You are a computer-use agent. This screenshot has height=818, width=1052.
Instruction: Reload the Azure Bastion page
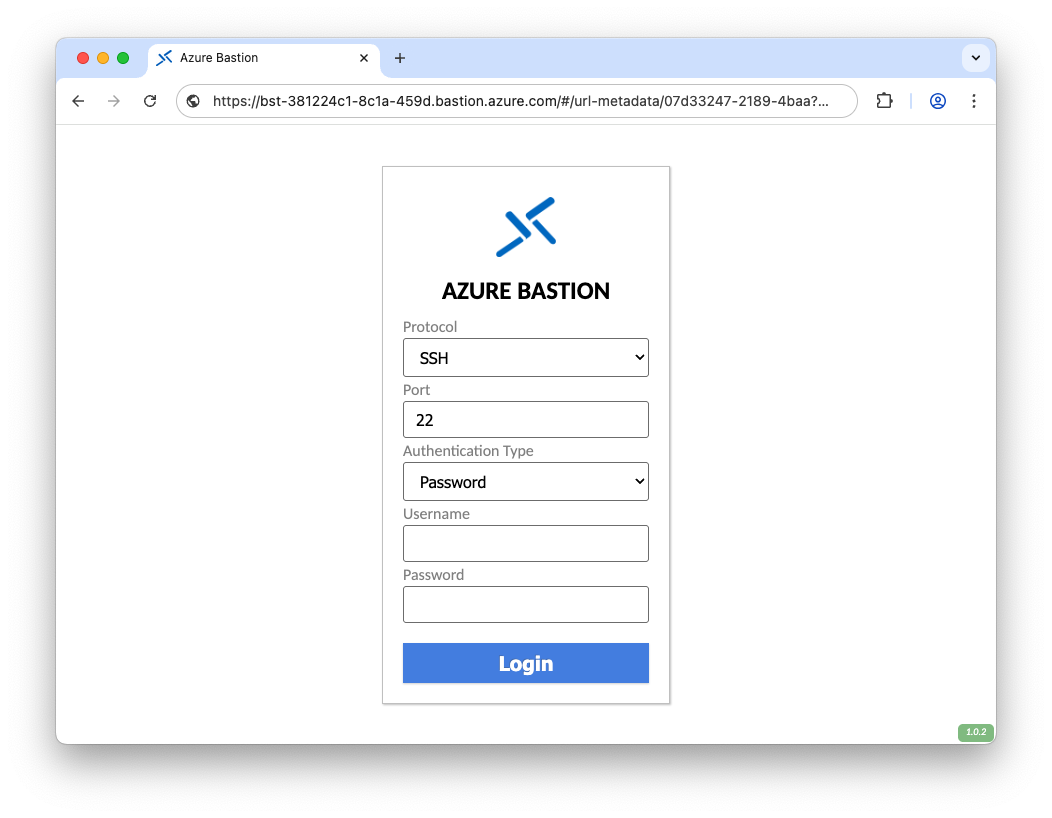pyautogui.click(x=150, y=101)
